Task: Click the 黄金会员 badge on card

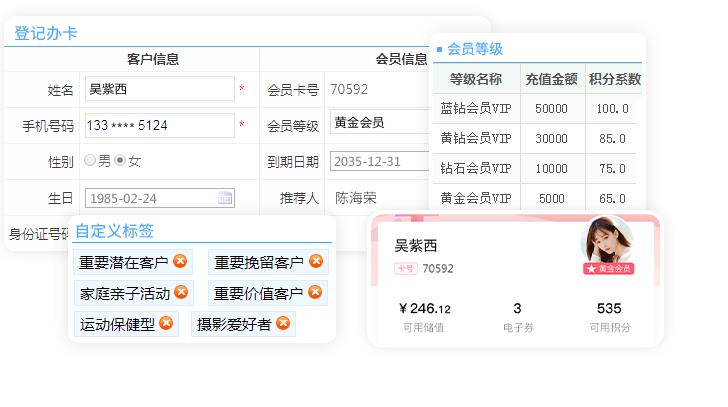Action: [x=608, y=269]
